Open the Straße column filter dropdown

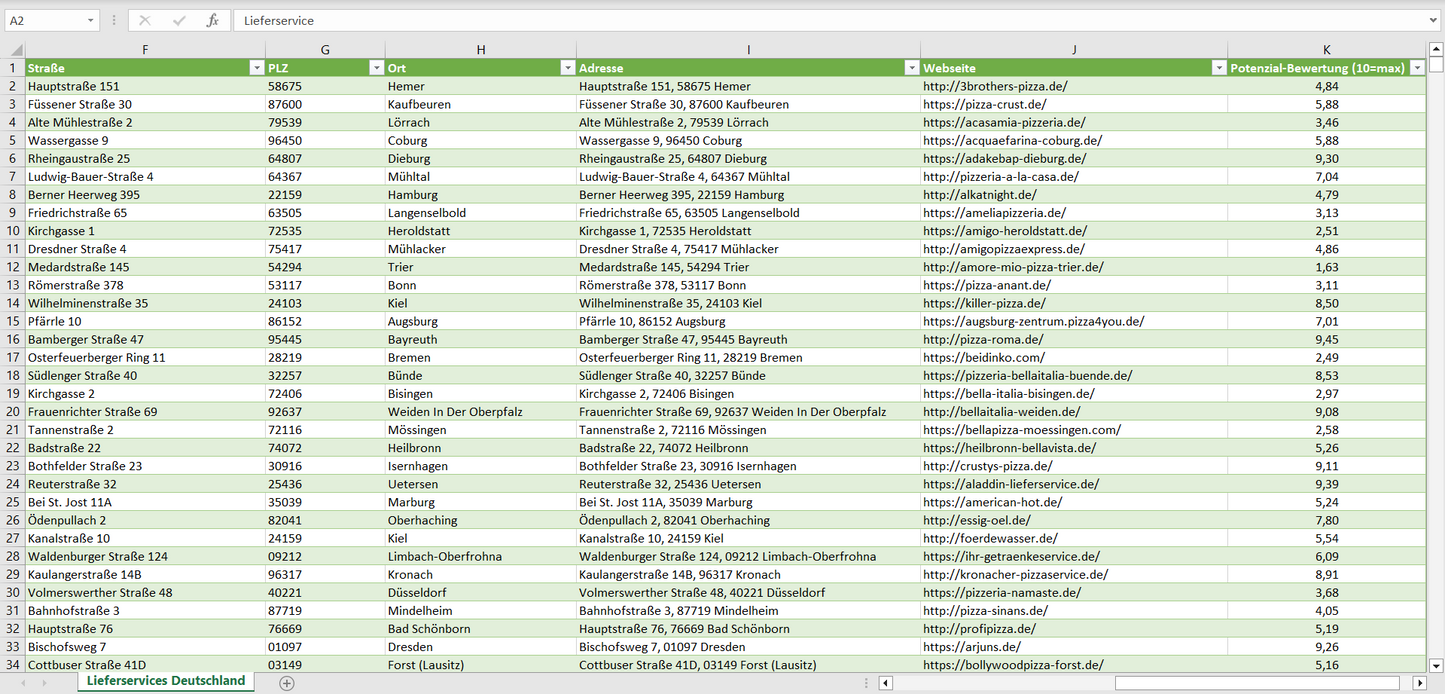(x=255, y=68)
